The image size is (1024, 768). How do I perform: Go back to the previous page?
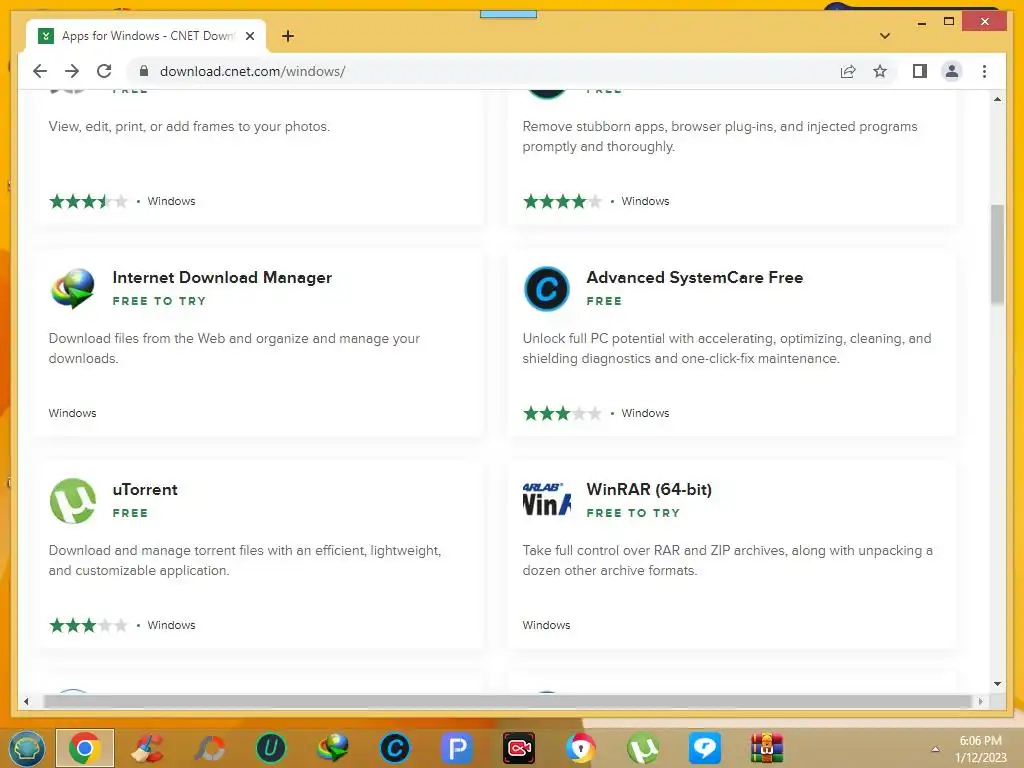[x=40, y=71]
